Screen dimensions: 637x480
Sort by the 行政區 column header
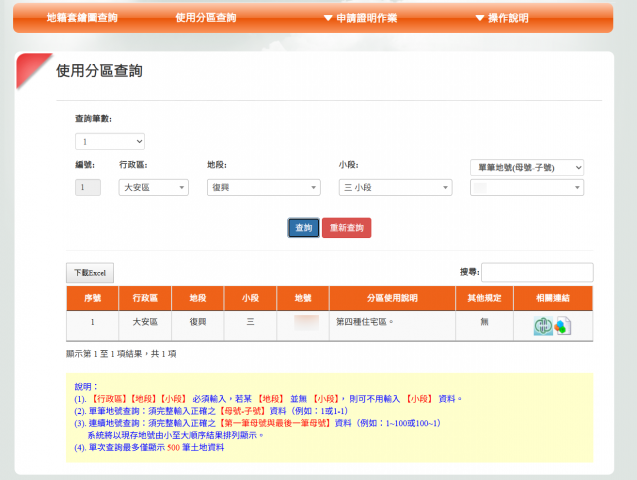pyautogui.click(x=145, y=298)
